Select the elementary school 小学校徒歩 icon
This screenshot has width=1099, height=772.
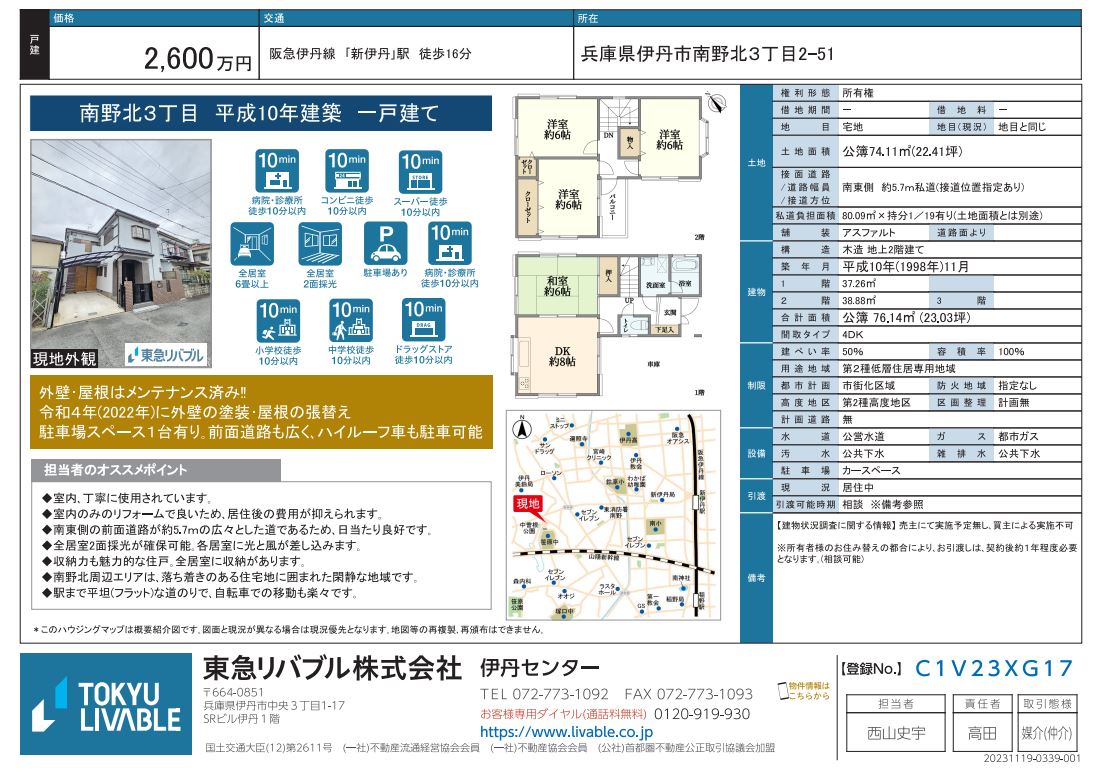click(x=277, y=321)
